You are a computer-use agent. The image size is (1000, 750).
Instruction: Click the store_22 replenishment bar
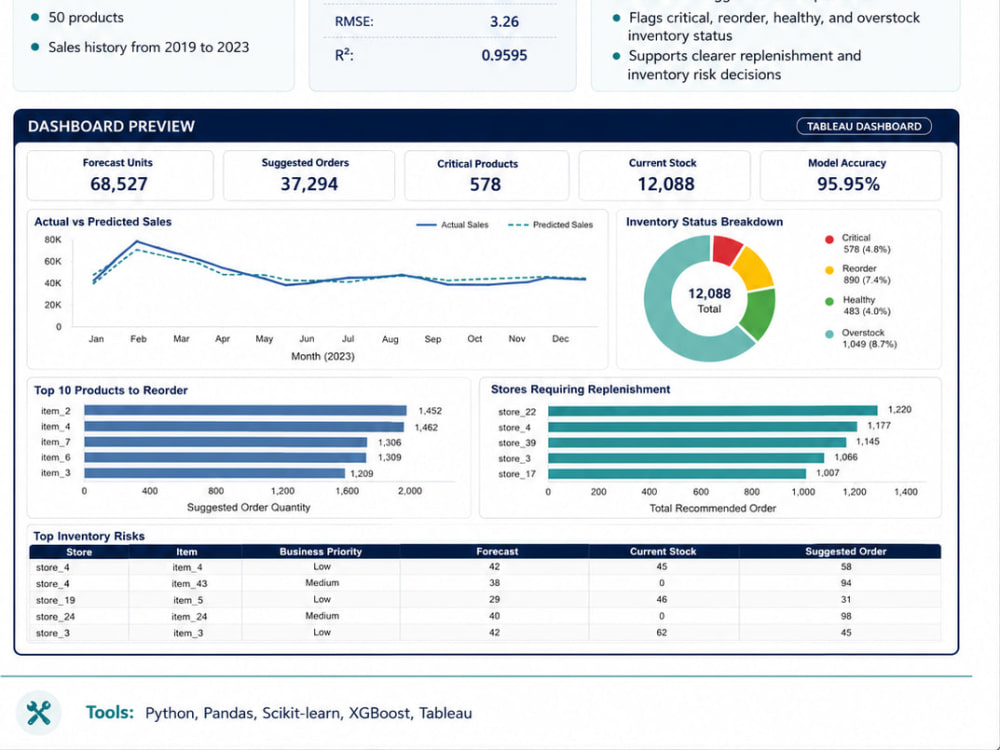(x=712, y=411)
